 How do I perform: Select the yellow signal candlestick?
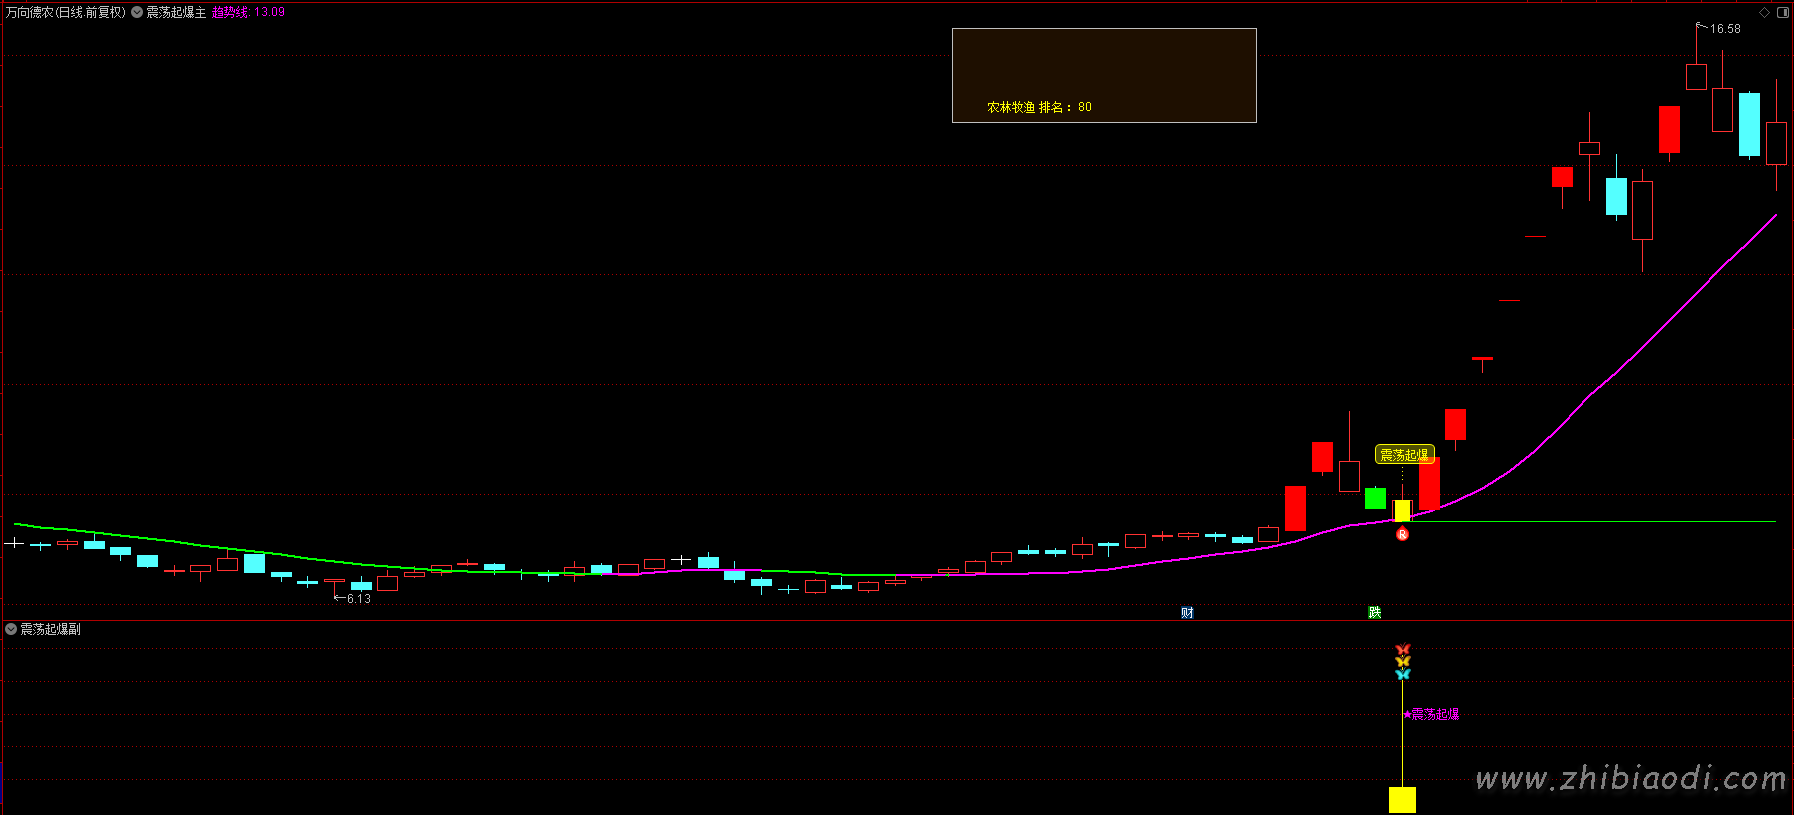coord(1402,511)
